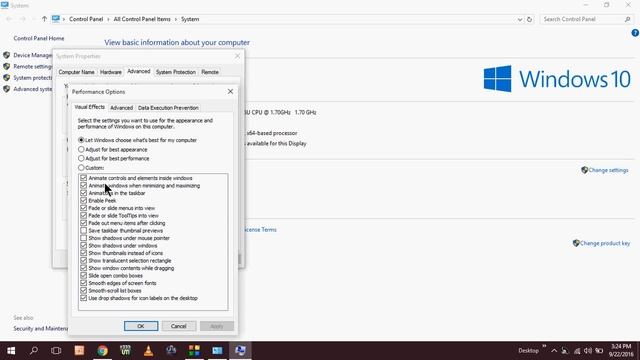The image size is (640, 360).
Task: Open VLC media player taskbar icon
Action: click(x=149, y=351)
